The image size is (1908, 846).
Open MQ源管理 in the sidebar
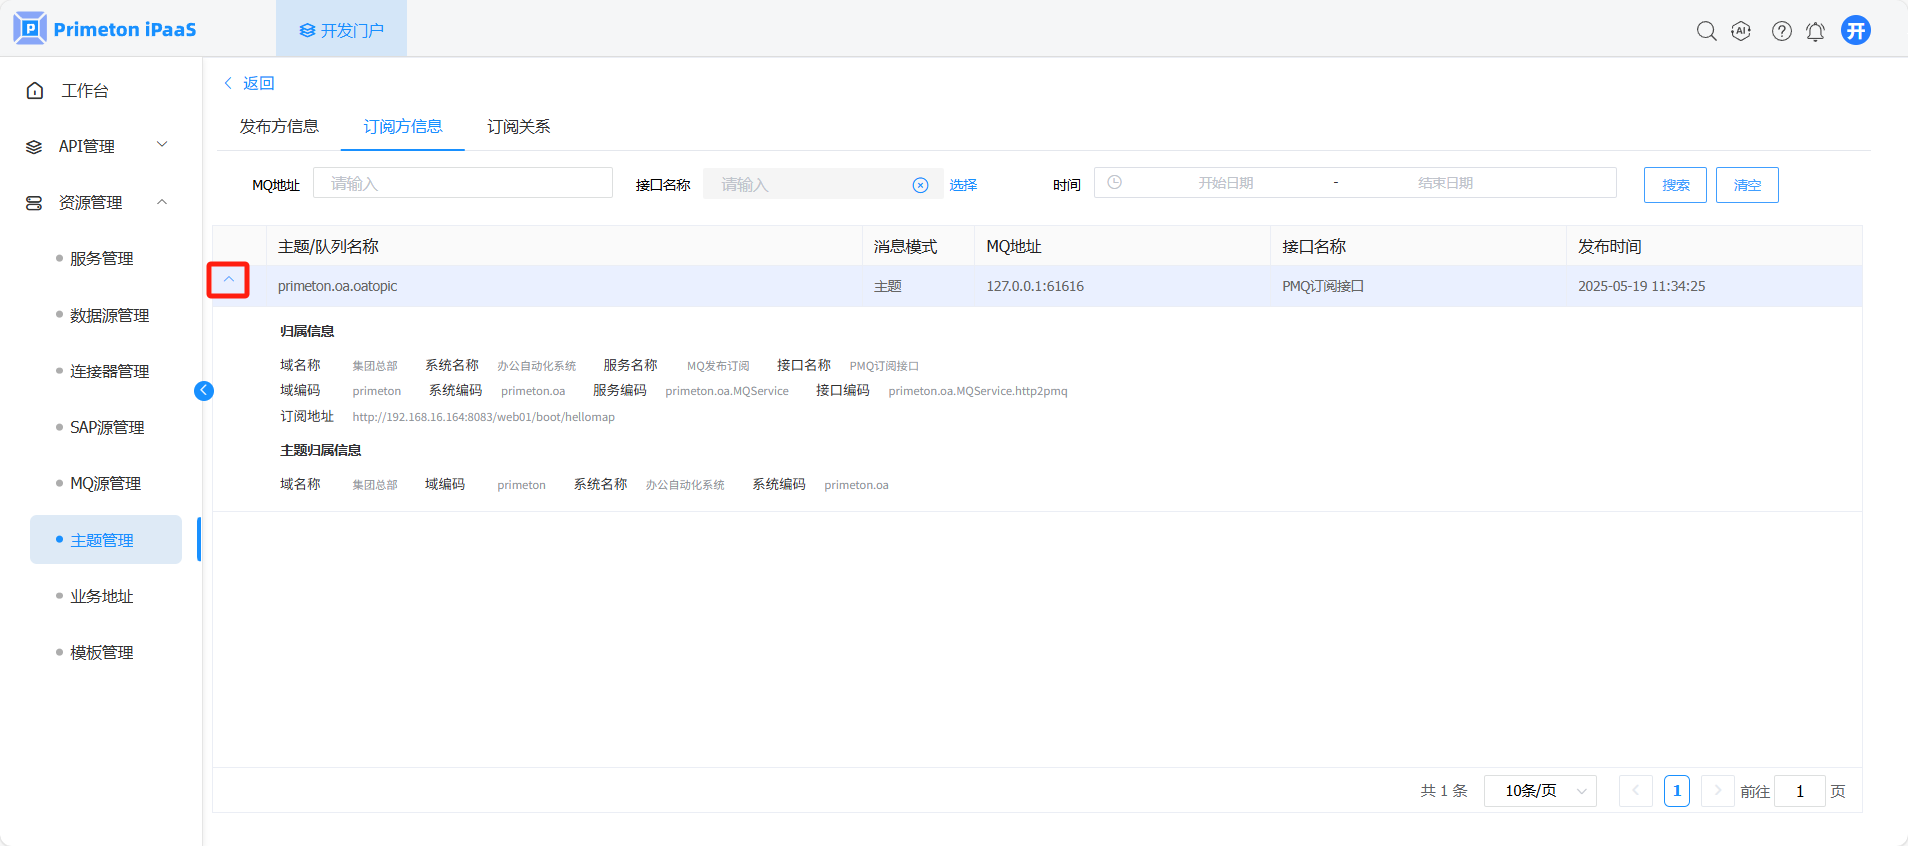point(105,483)
